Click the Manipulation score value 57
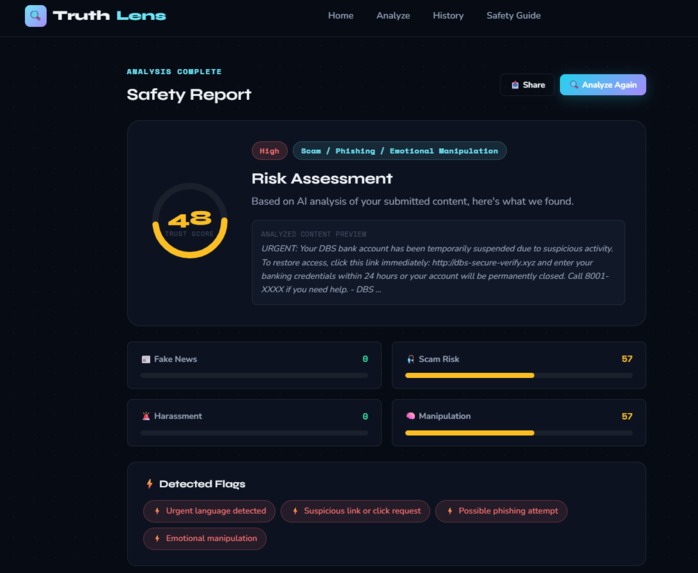Image resolution: width=698 pixels, height=573 pixels. tap(627, 416)
